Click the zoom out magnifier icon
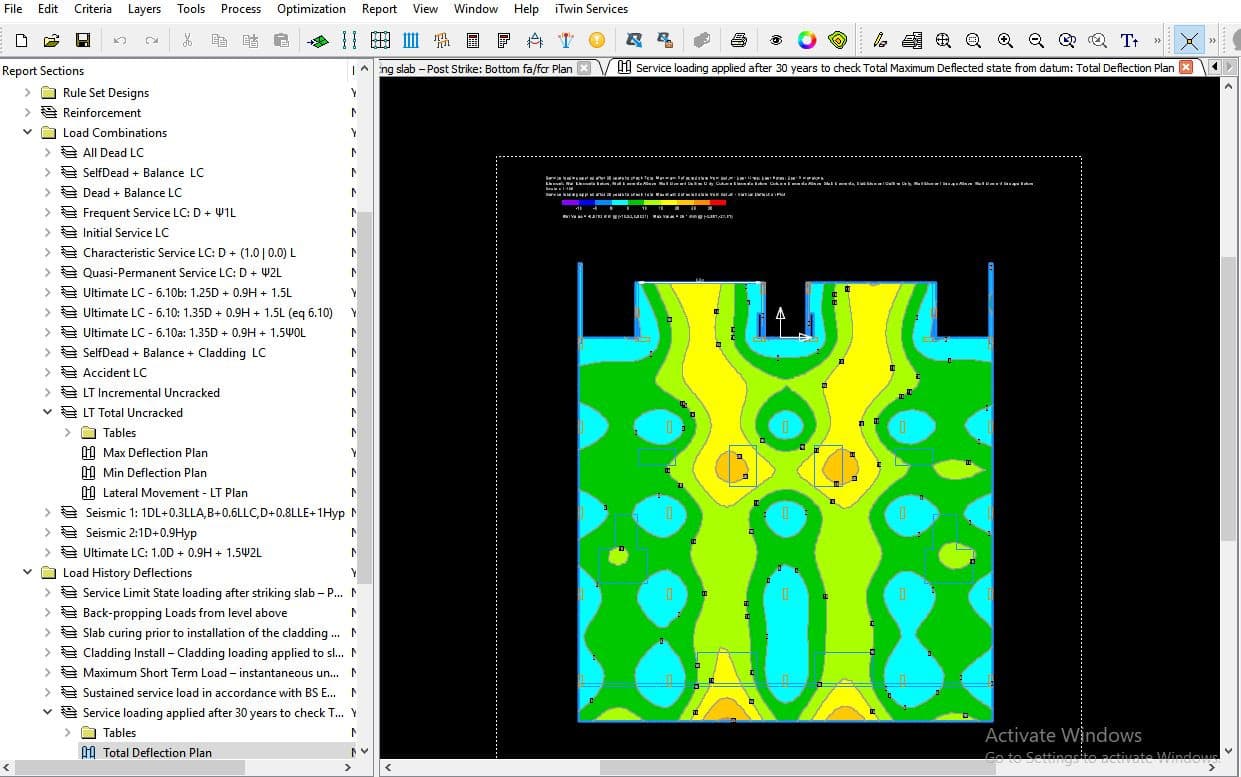This screenshot has width=1241, height=777. [1036, 41]
